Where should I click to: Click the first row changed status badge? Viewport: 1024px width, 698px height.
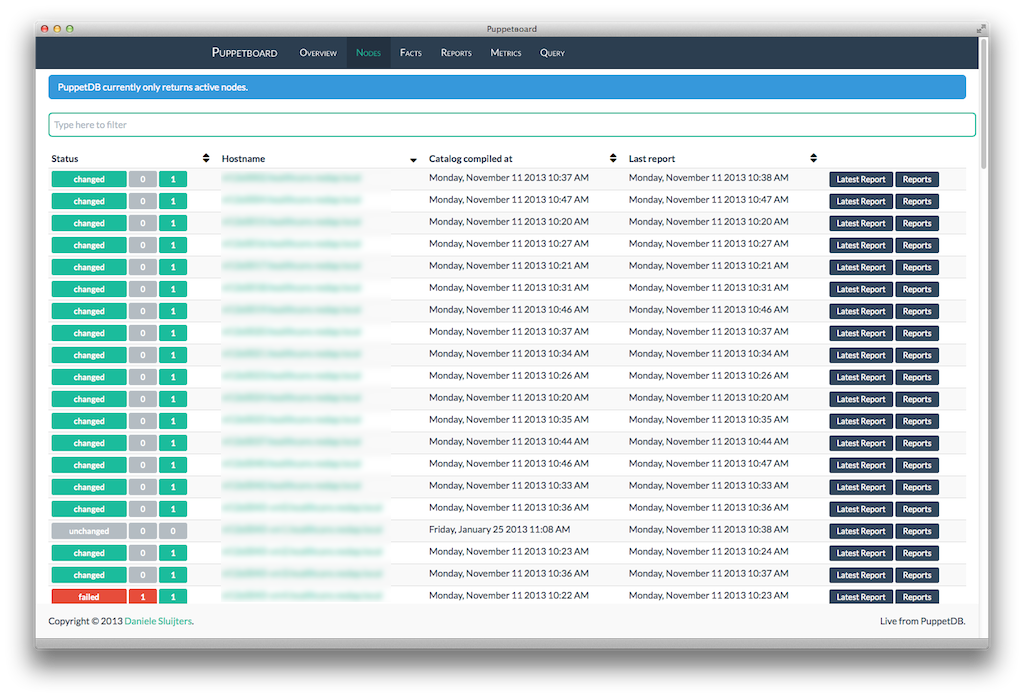(x=89, y=179)
